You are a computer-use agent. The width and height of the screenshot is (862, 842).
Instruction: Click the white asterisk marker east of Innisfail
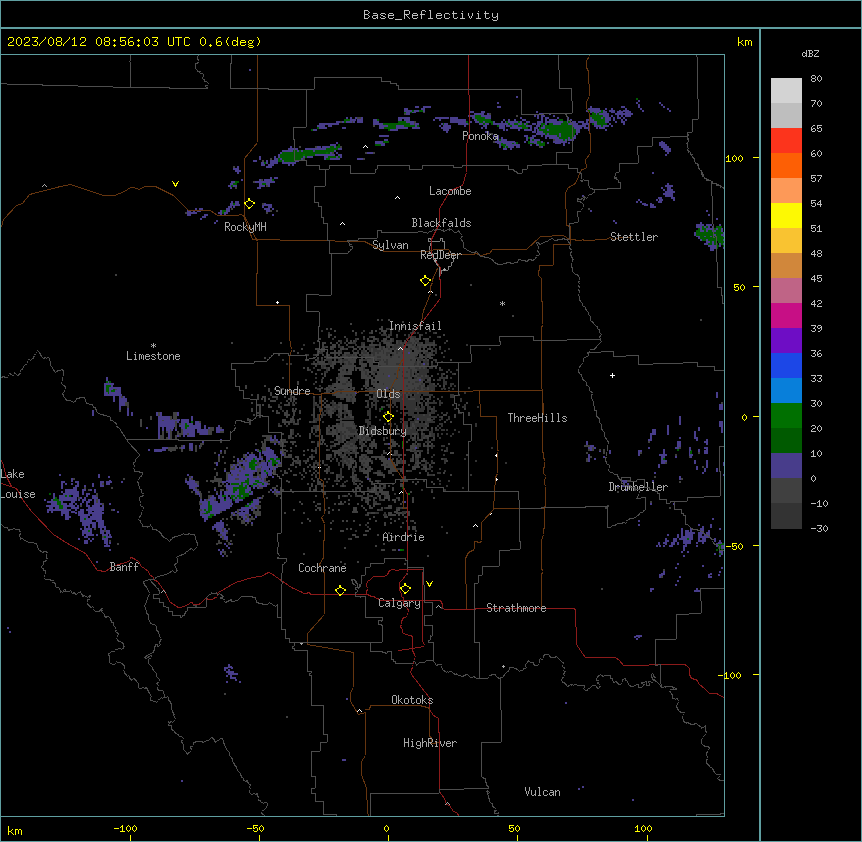pyautogui.click(x=502, y=303)
